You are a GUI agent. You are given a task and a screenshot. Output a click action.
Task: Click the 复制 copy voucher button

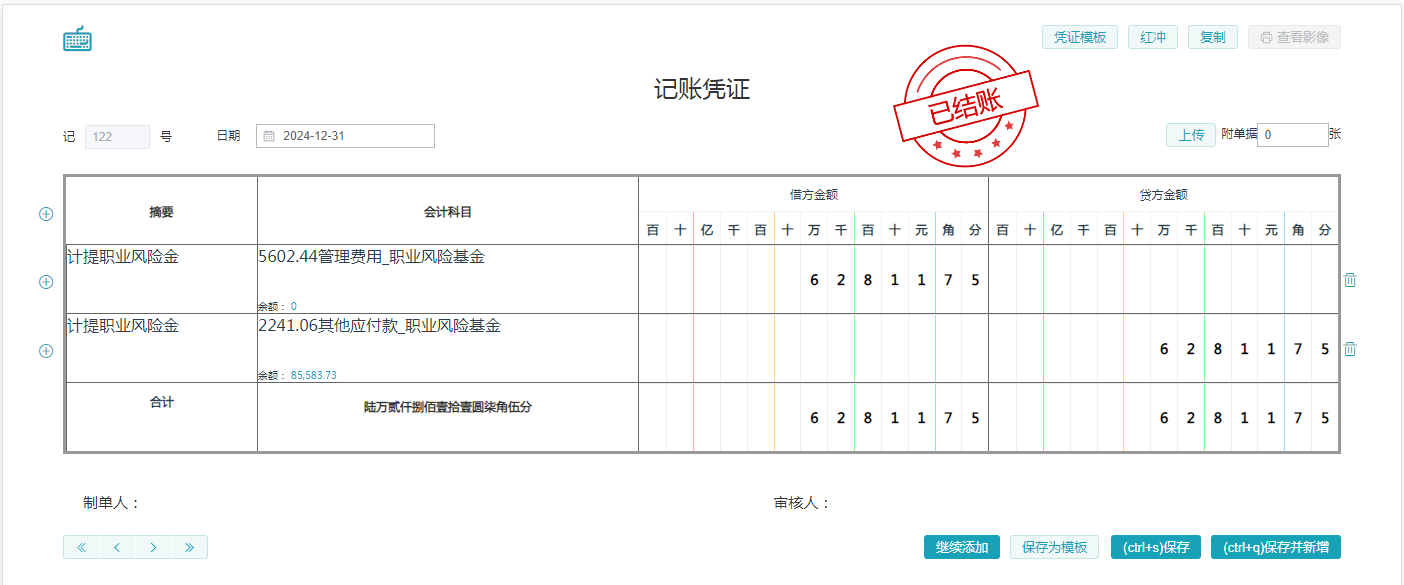pos(1212,37)
